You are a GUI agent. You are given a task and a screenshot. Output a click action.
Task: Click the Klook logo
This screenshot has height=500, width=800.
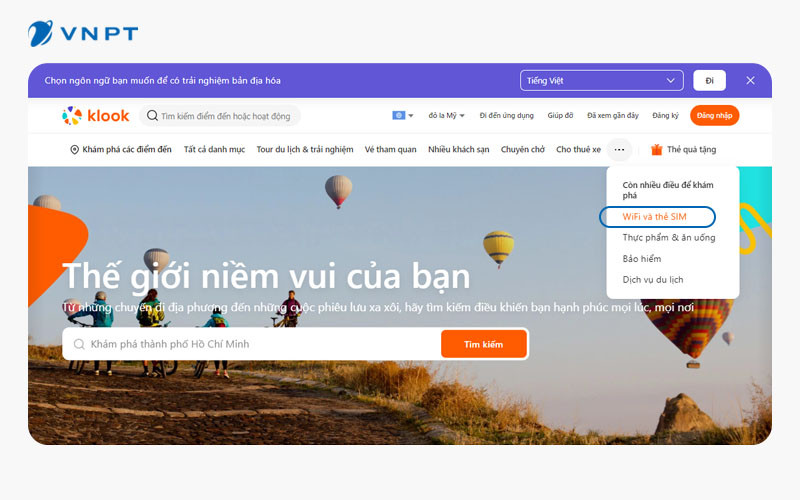click(96, 116)
